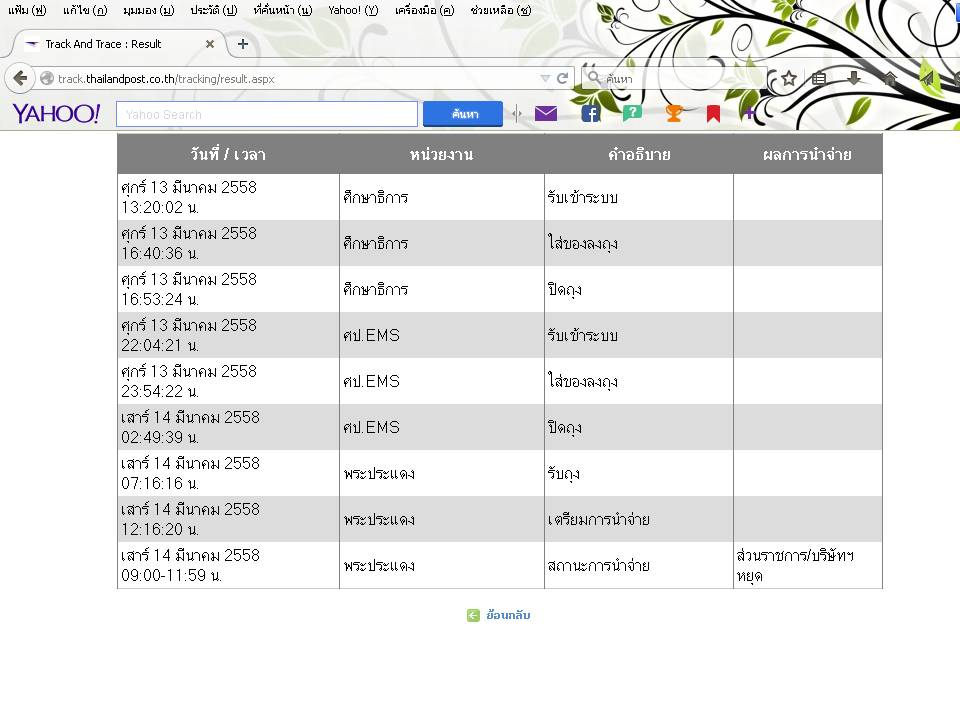Image resolution: width=960 pixels, height=720 pixels.
Task: Click the Yahoo toolbar separator handle
Action: [x=517, y=113]
